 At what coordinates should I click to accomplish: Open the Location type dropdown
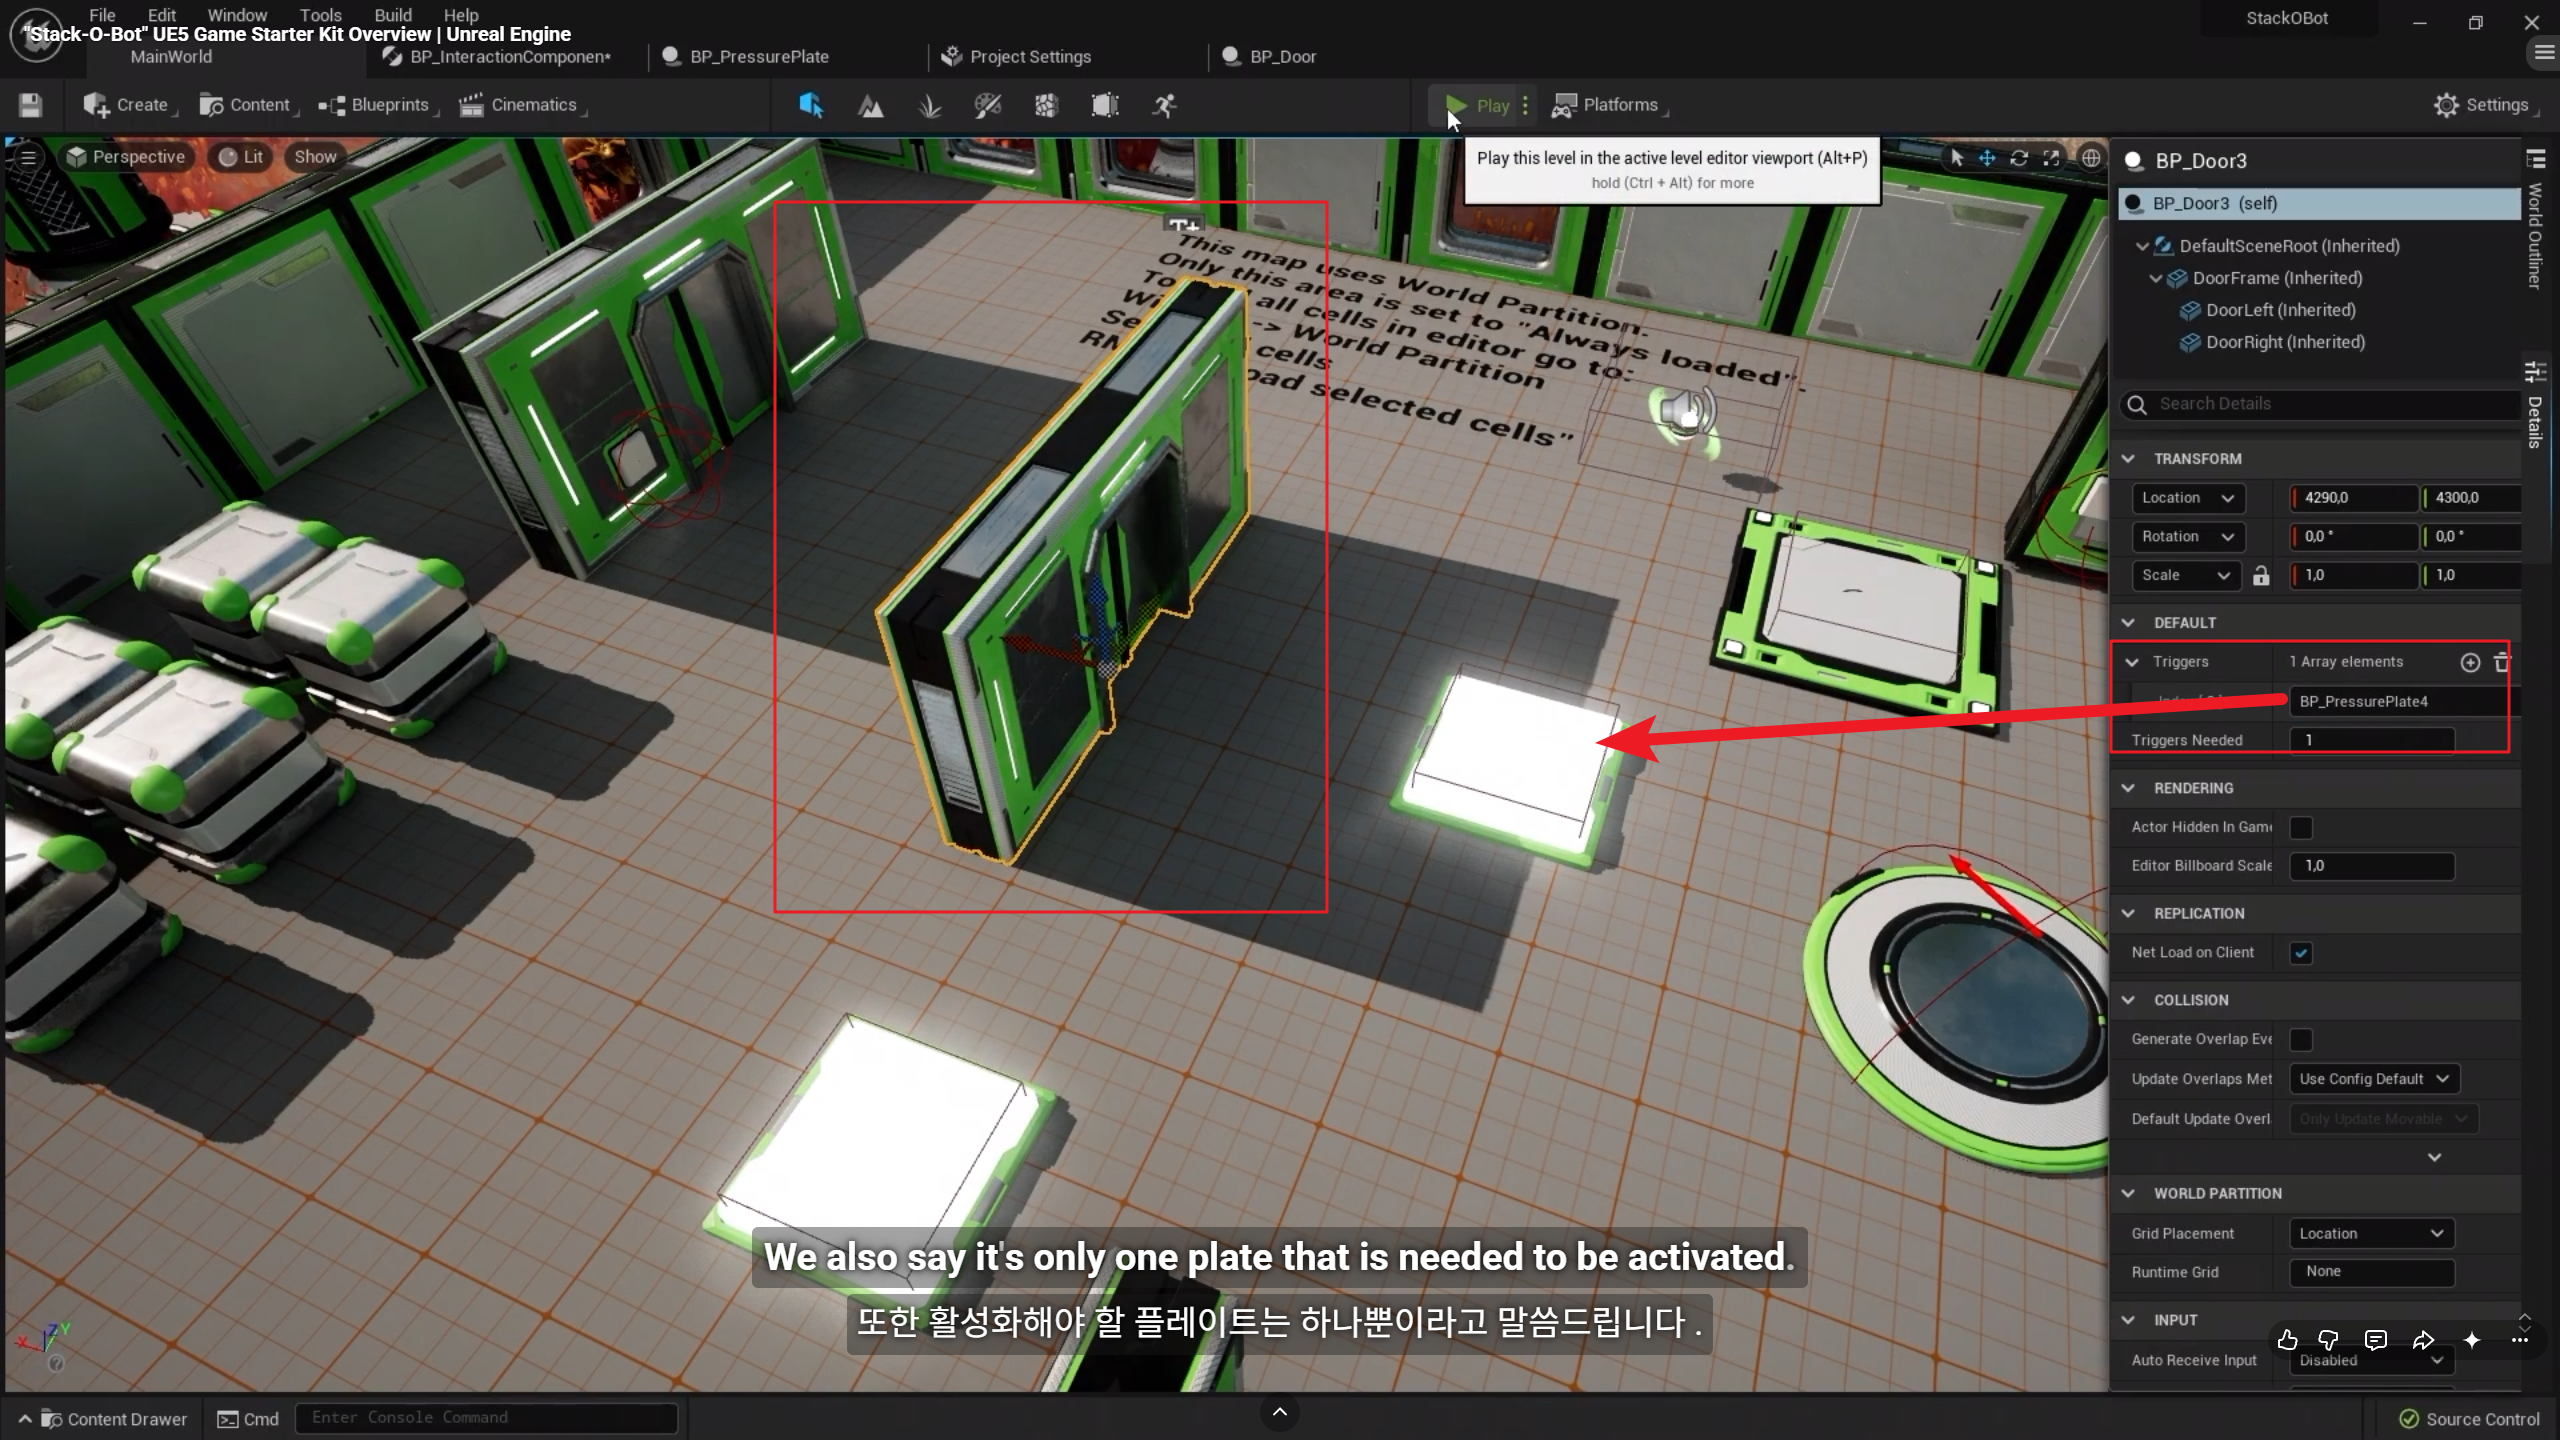(2188, 498)
